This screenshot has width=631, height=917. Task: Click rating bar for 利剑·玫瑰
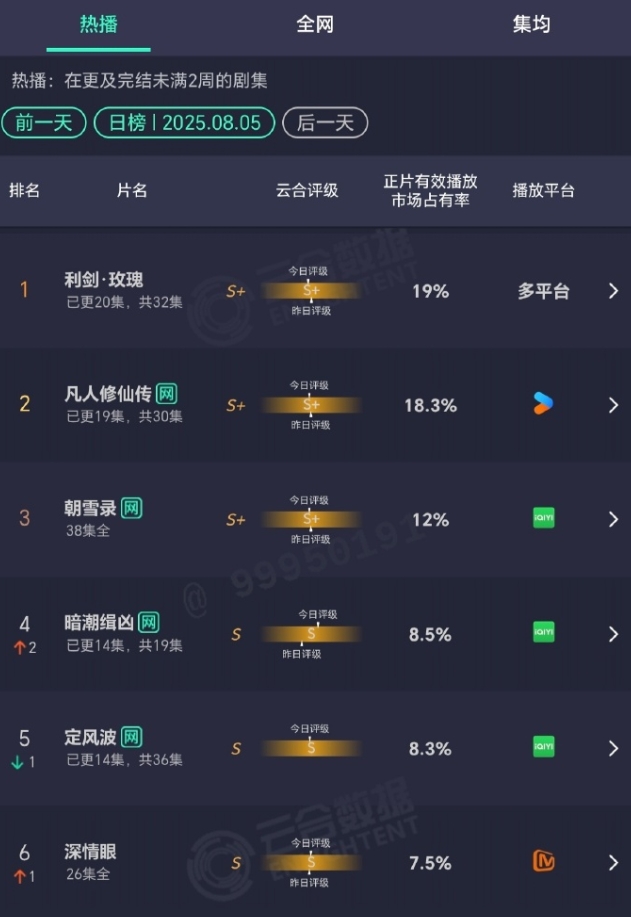pos(311,291)
